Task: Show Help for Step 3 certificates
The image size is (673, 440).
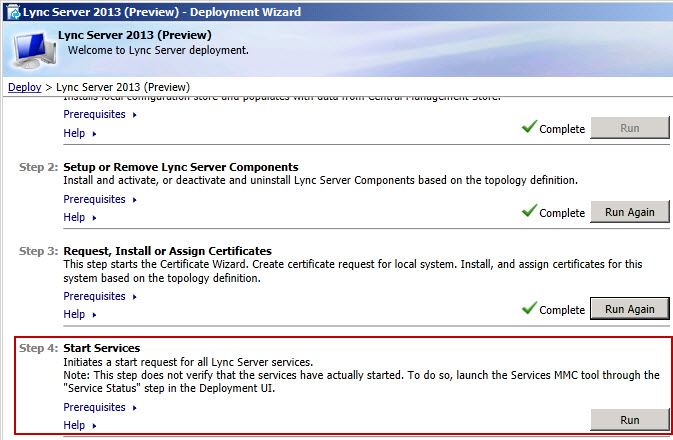Action: click(x=75, y=314)
